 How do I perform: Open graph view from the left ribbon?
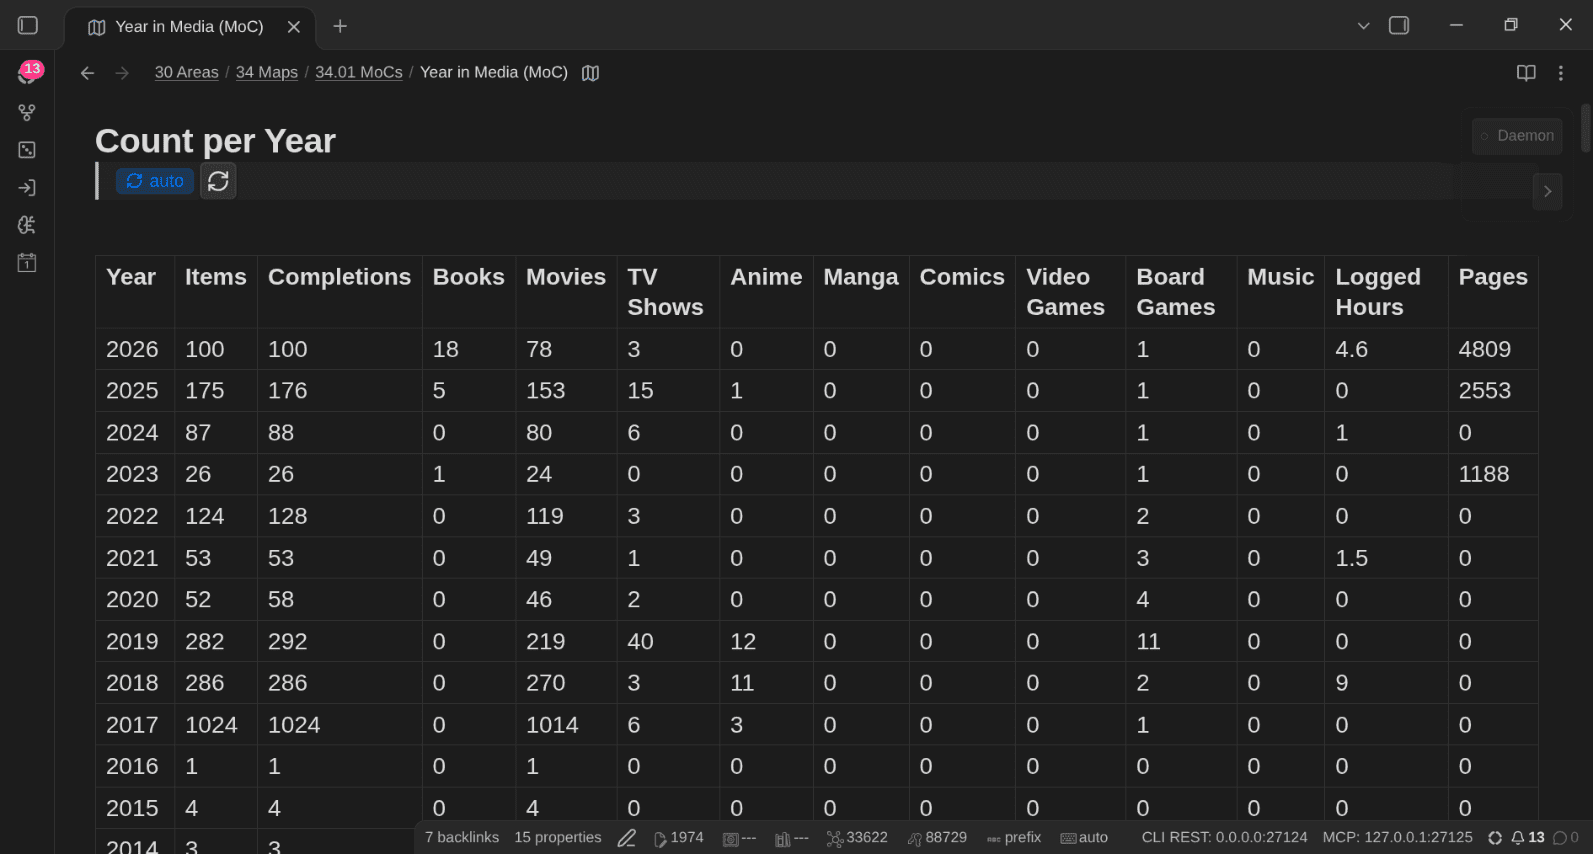pyautogui.click(x=27, y=112)
